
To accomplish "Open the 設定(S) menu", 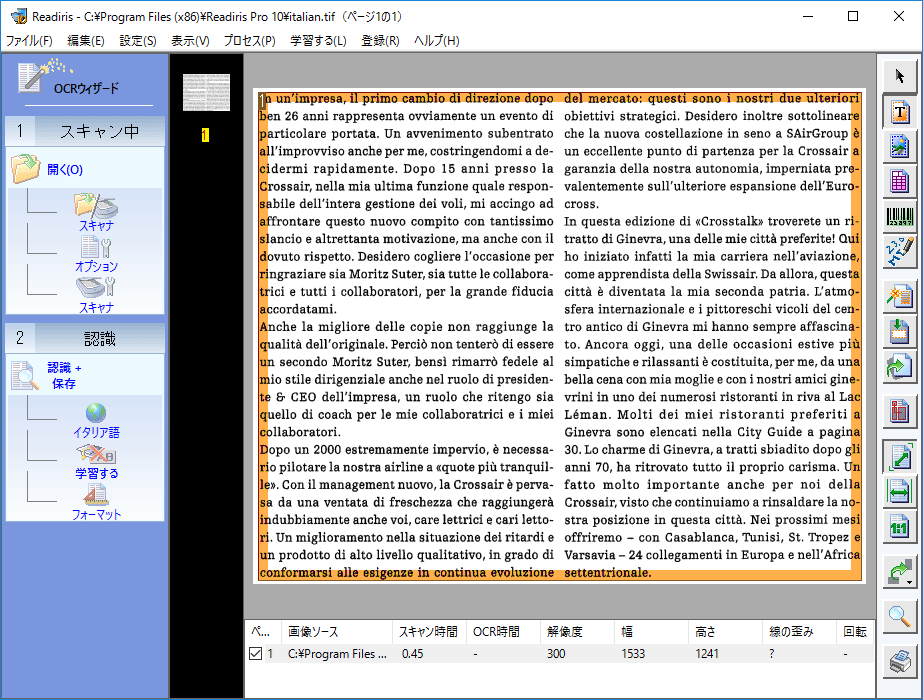I will (x=138, y=41).
